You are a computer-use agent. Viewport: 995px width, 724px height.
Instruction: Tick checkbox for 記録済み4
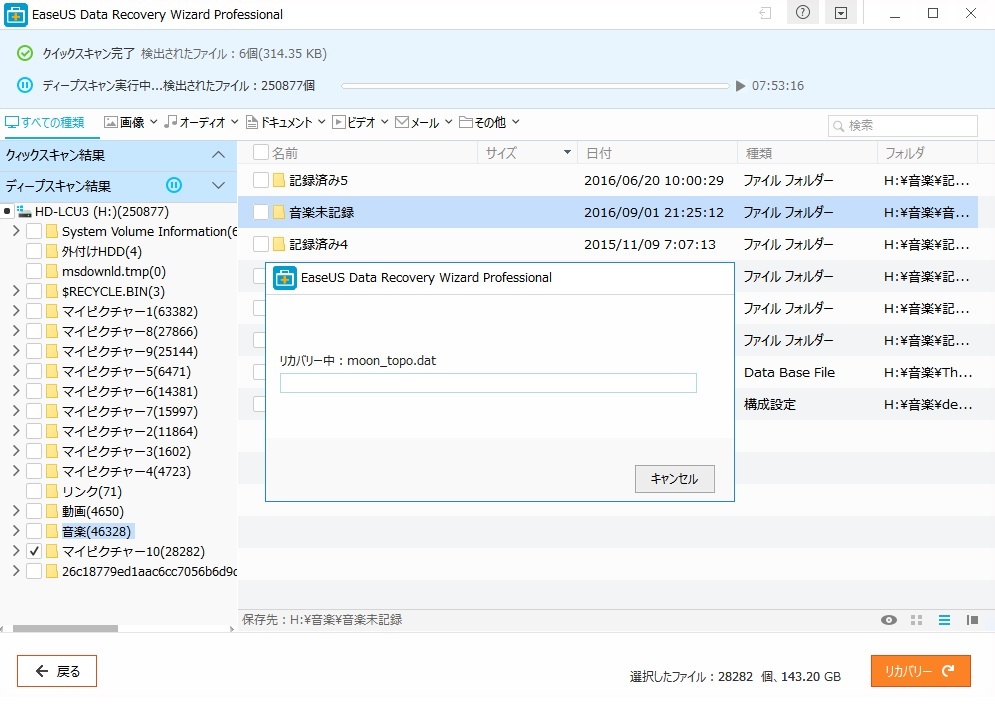click(x=260, y=244)
